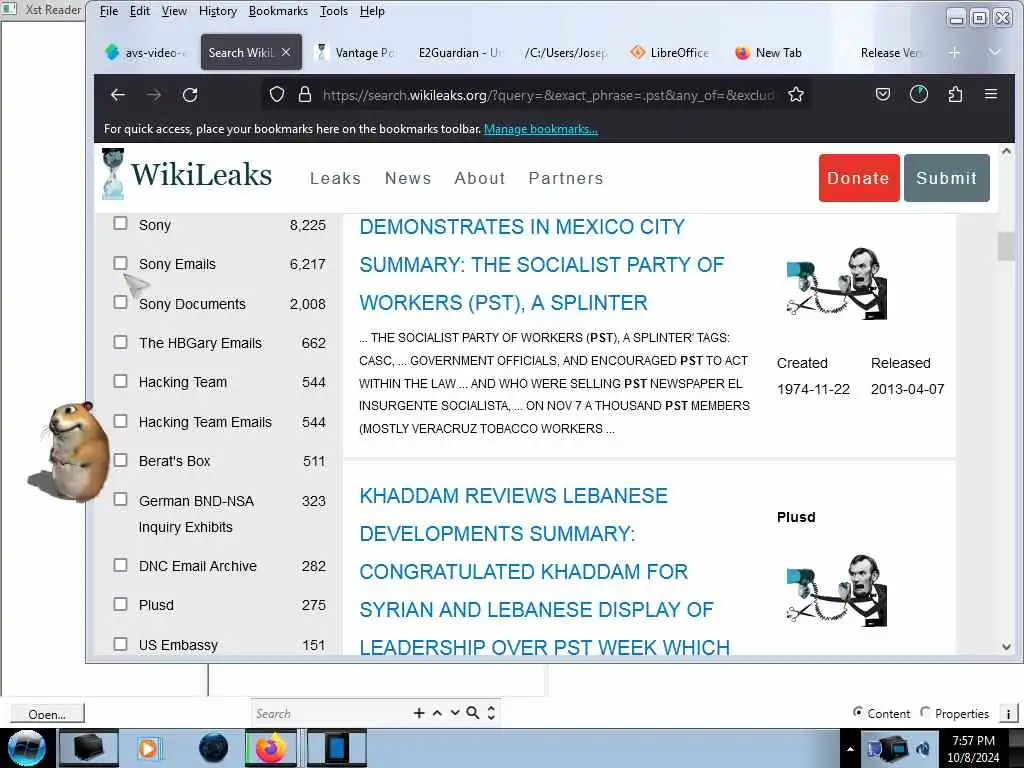Open the View menu

pos(174,11)
